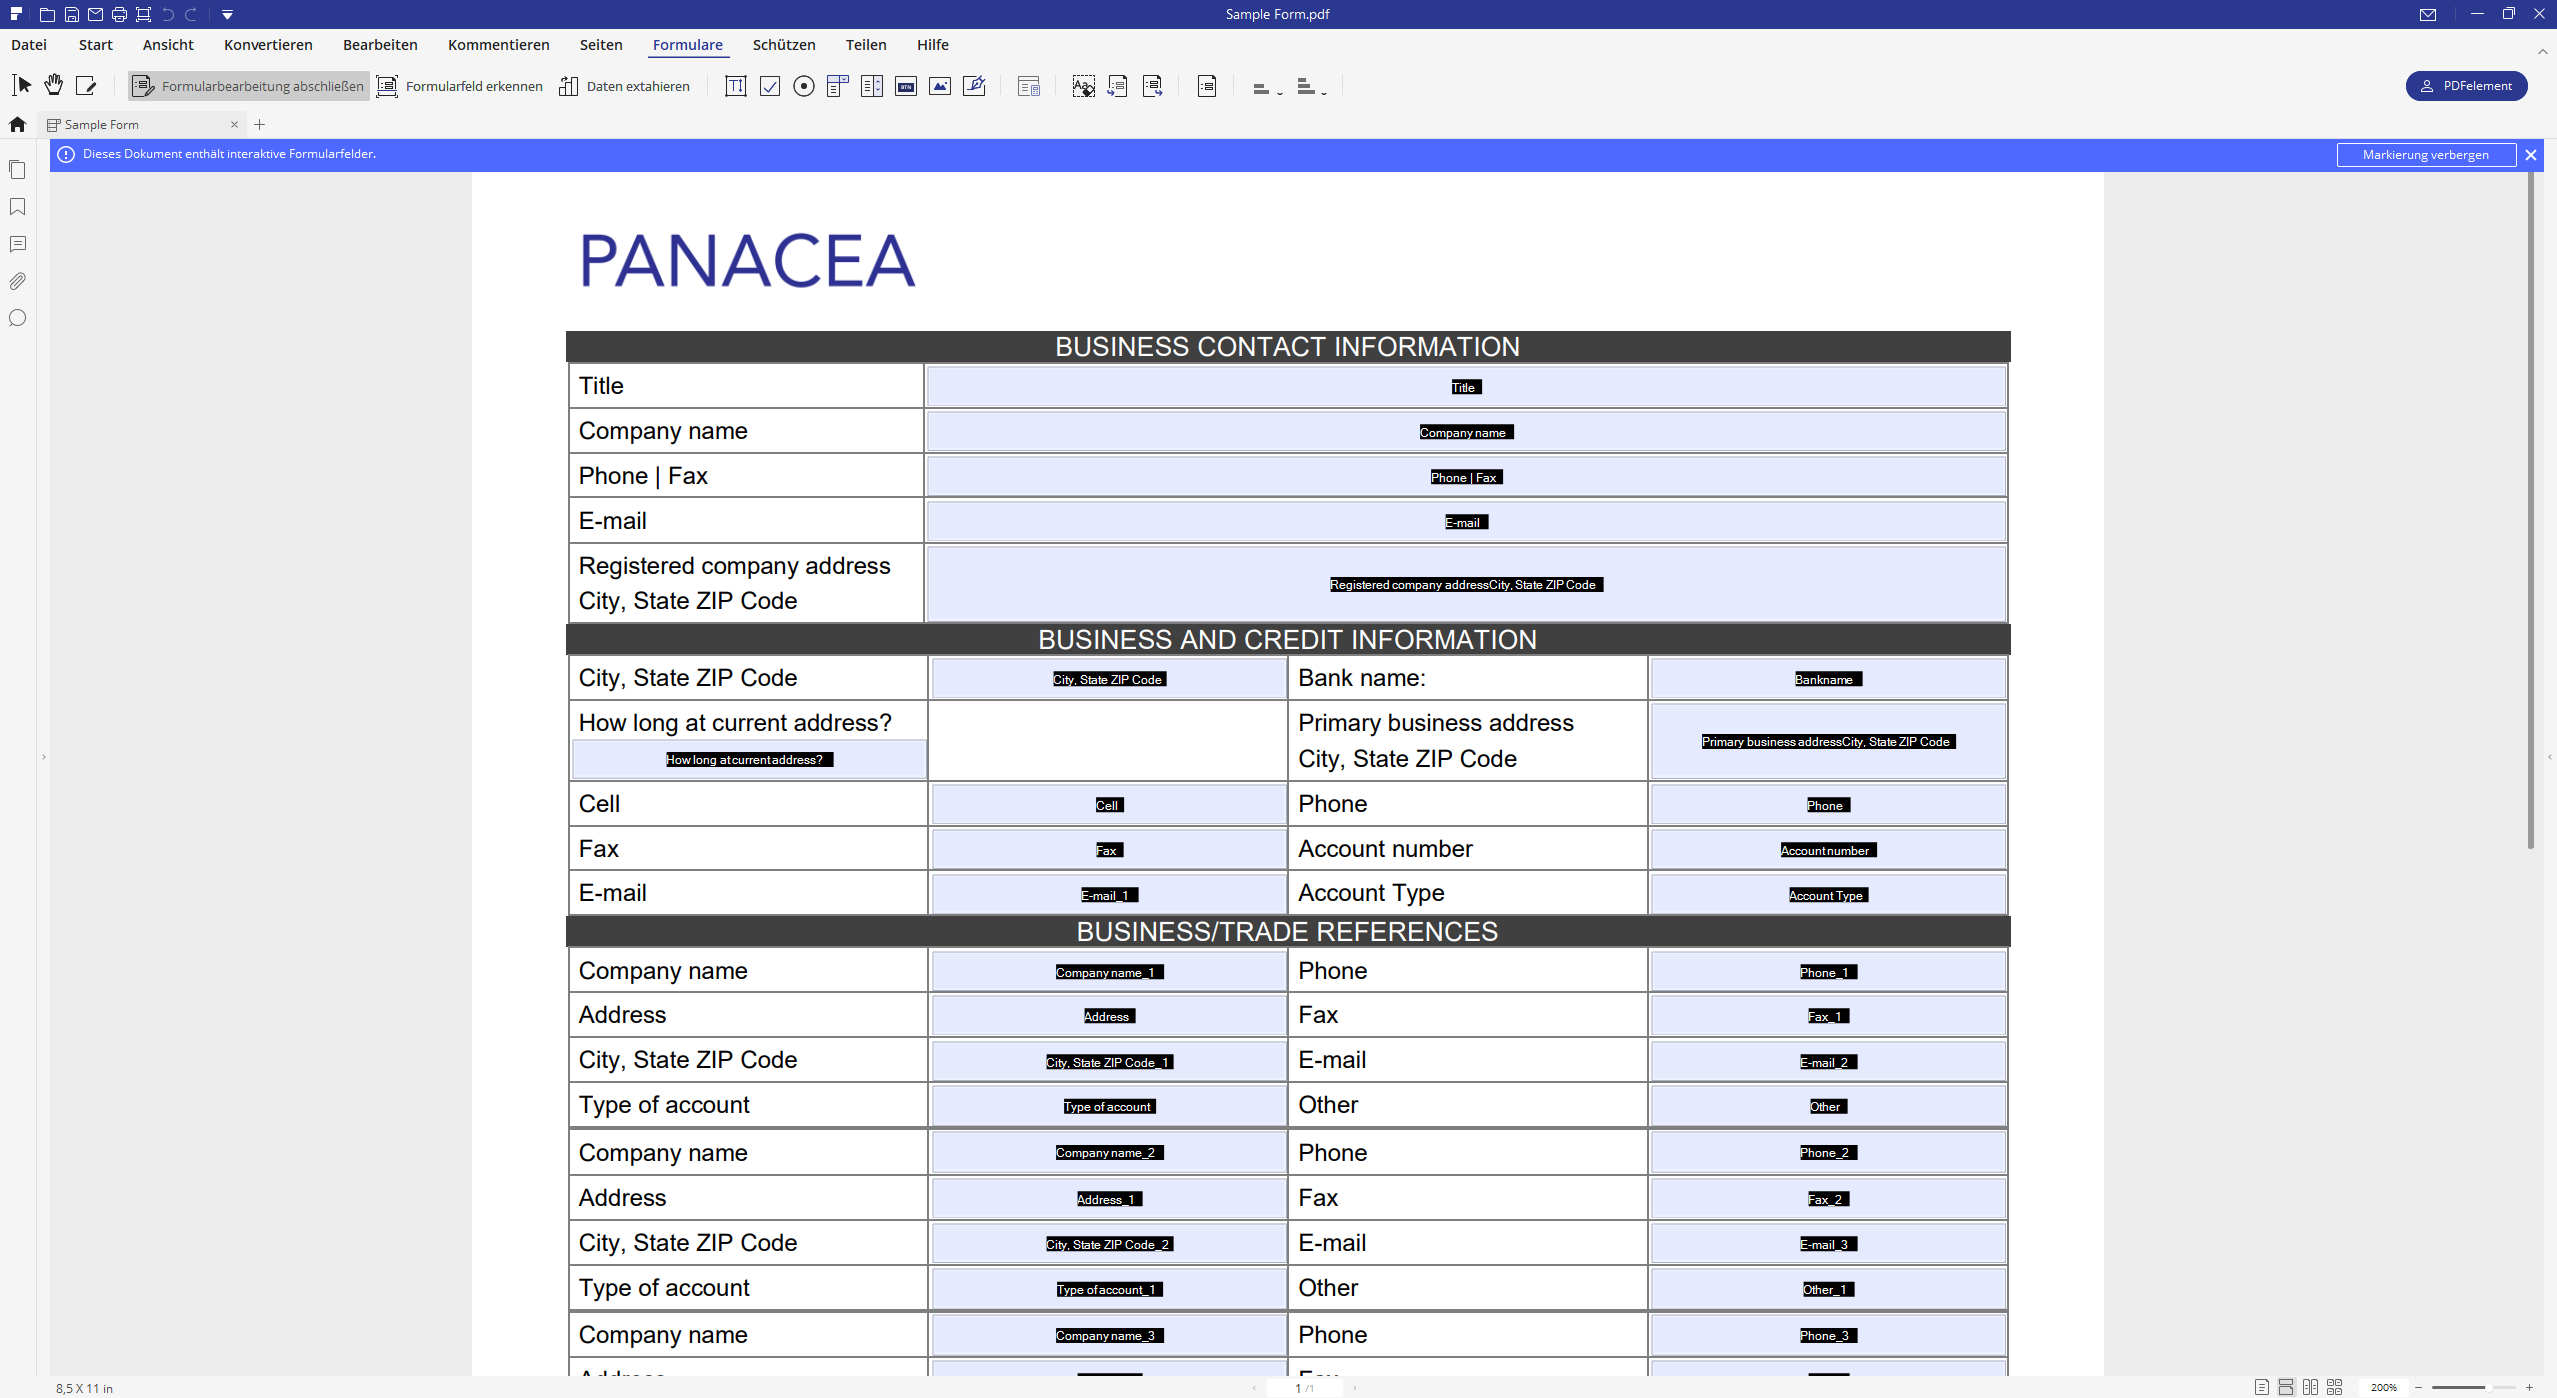
Task: Enable single page view in status bar
Action: pos(2261,1387)
